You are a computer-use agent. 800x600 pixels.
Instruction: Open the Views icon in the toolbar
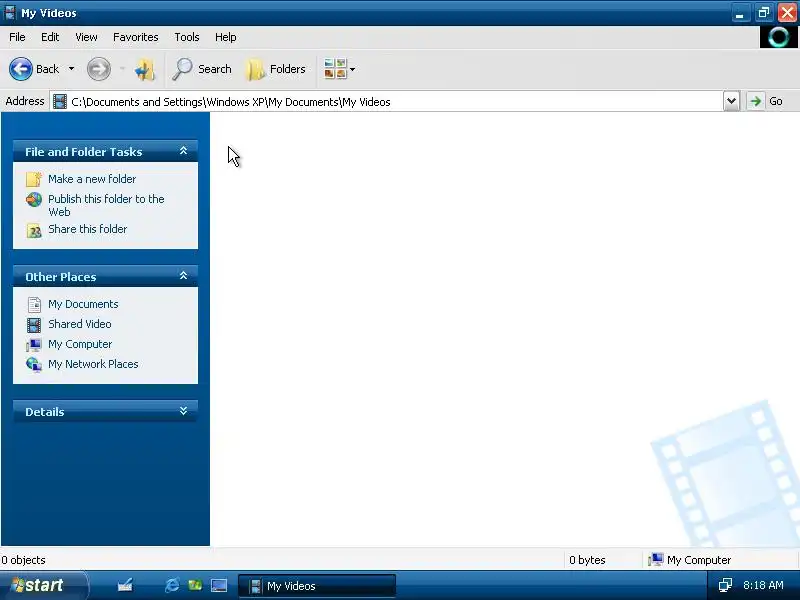click(335, 69)
